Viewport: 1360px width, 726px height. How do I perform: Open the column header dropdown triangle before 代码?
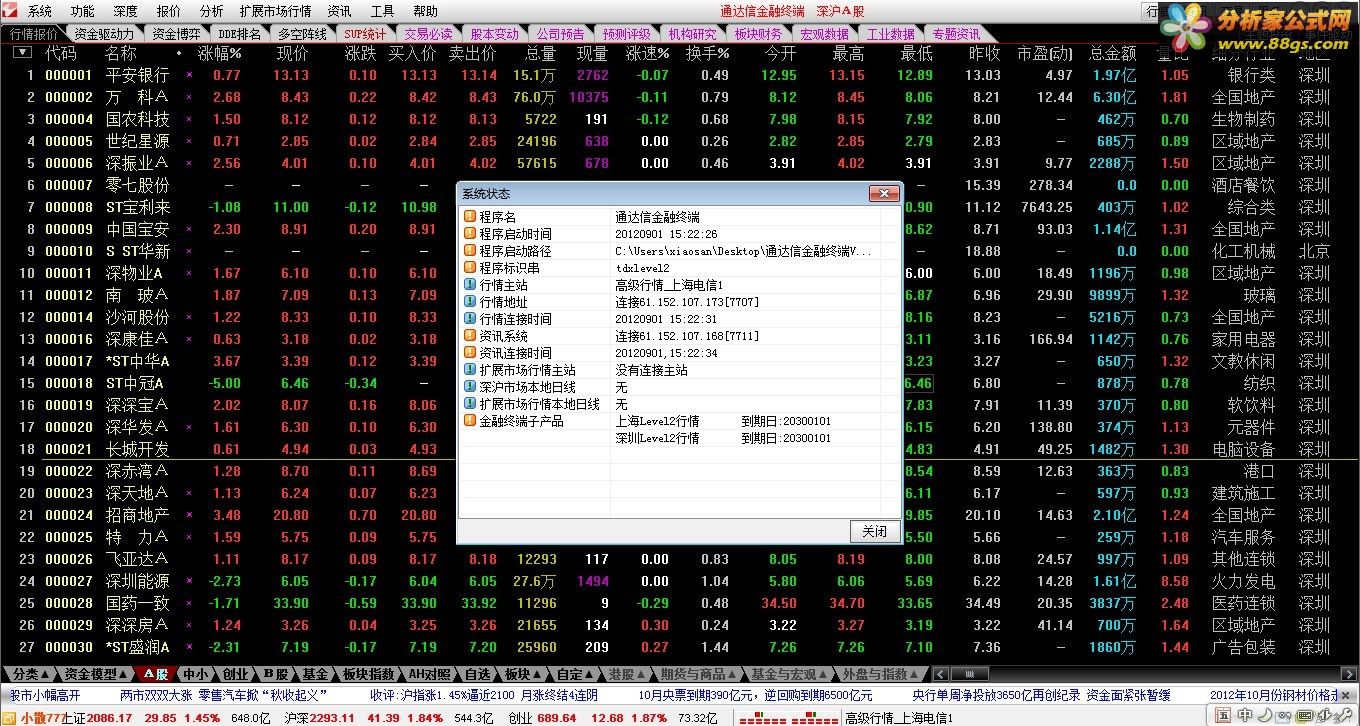[21, 53]
